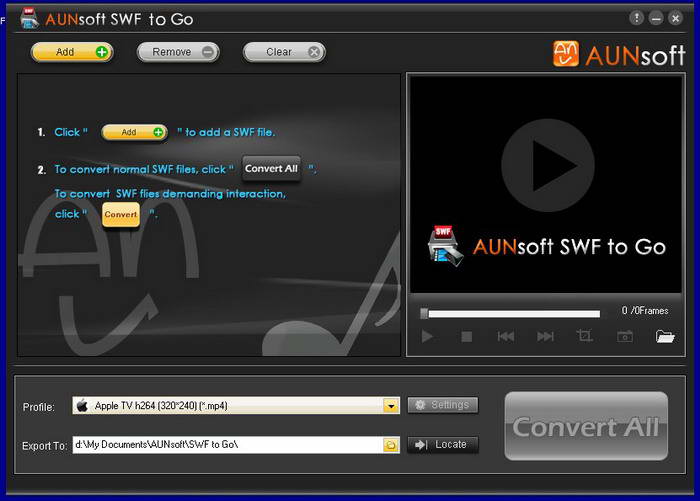
Task: Click the SWF printer logo in preview
Action: coord(445,246)
